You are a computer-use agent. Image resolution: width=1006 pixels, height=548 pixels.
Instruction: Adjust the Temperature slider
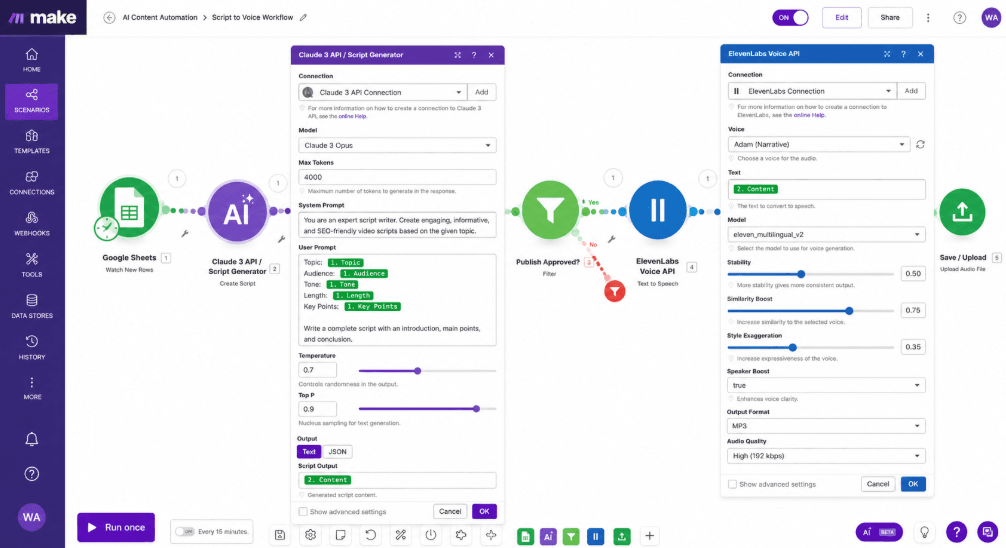[x=418, y=370]
